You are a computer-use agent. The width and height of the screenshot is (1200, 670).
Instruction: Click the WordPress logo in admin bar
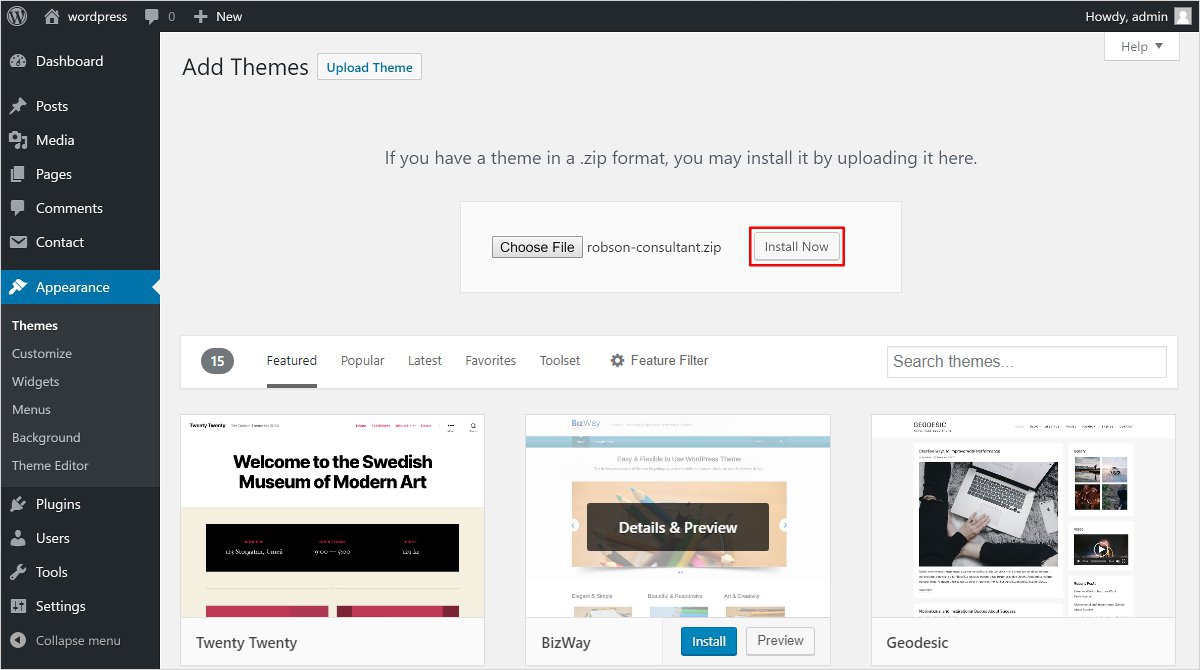pos(19,16)
